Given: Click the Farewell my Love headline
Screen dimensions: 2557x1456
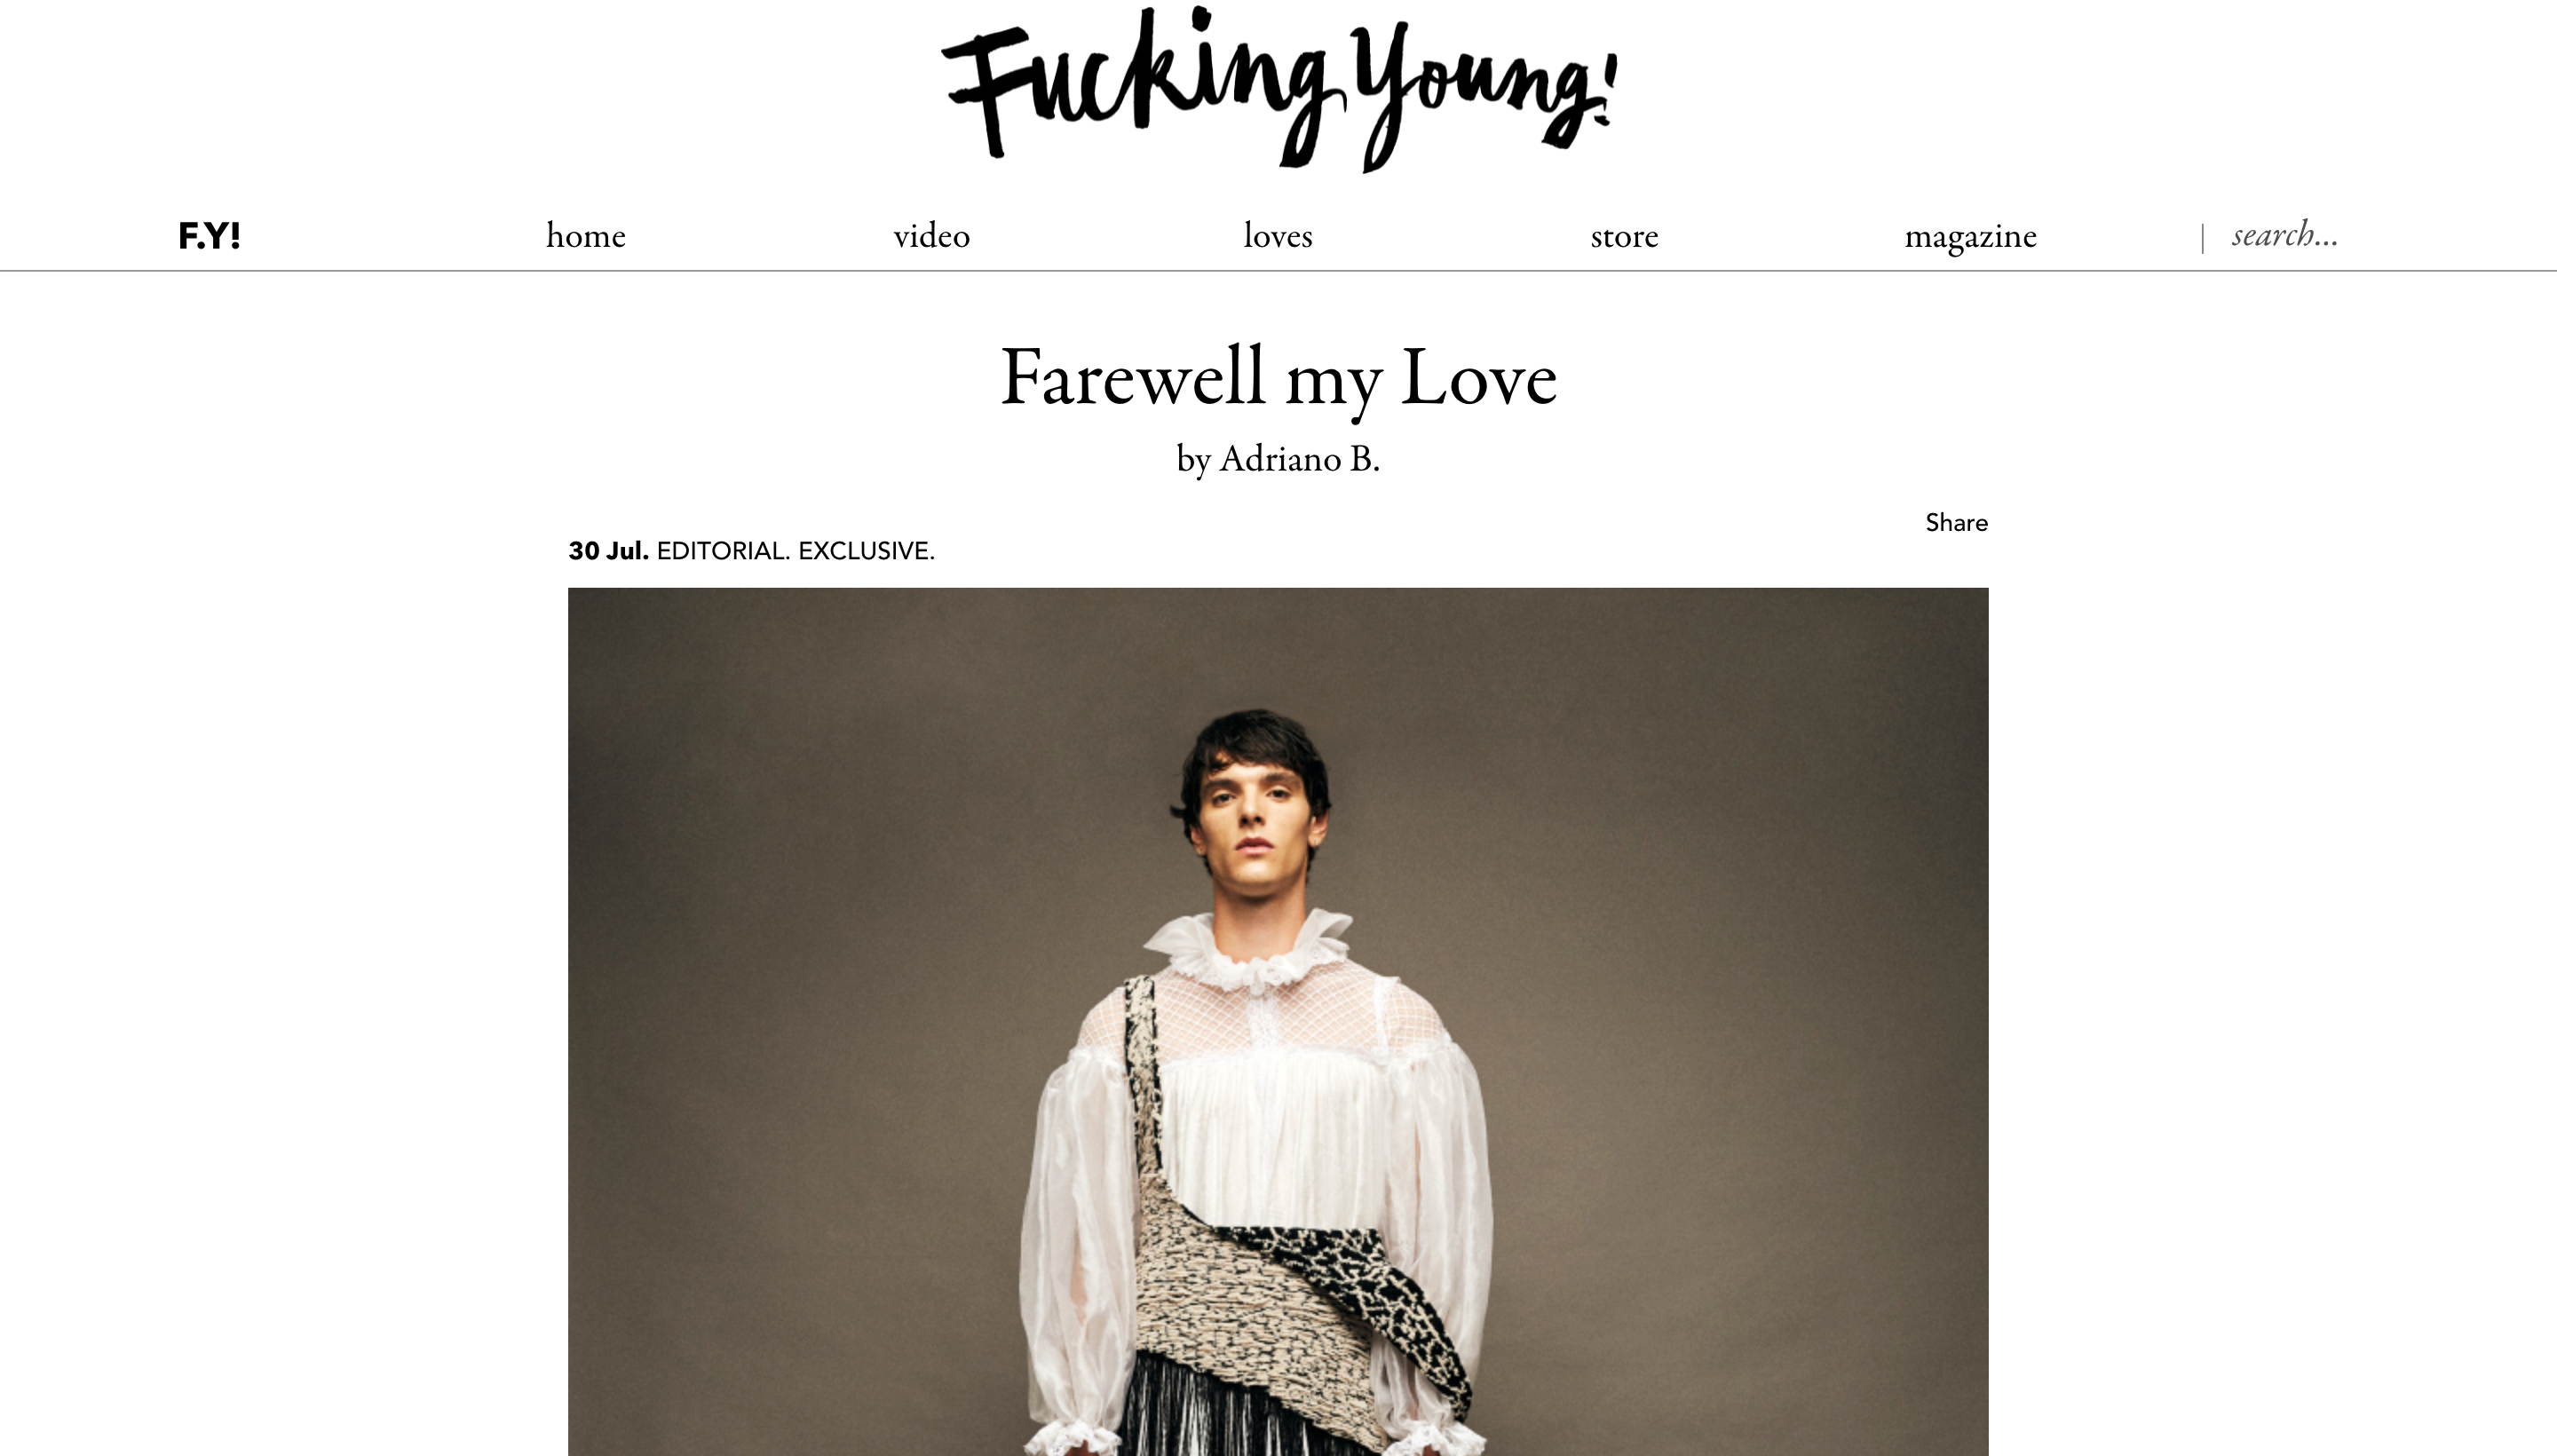Looking at the screenshot, I should coord(1278,377).
